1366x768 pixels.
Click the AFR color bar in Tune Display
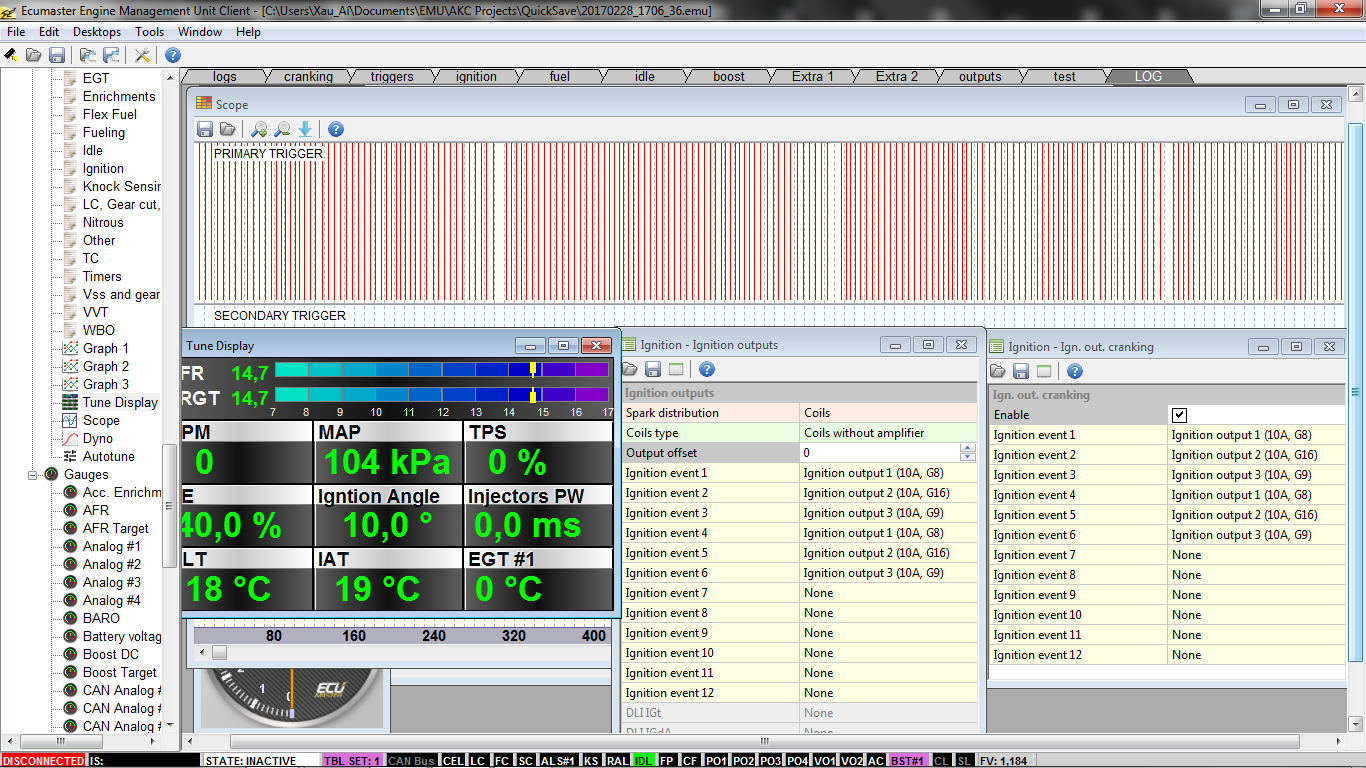(441, 370)
